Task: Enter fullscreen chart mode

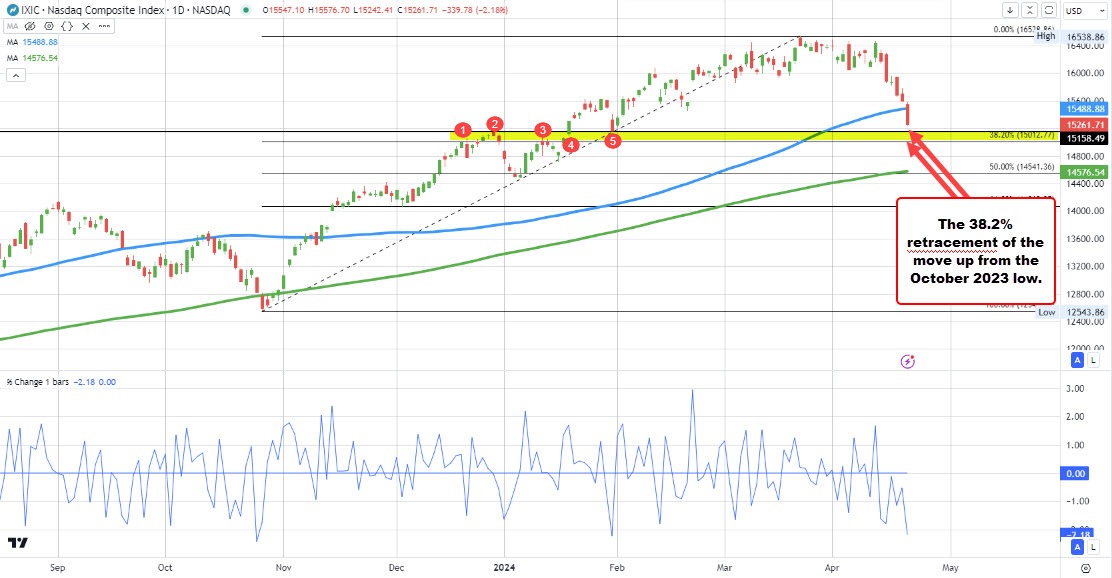Action: pos(1048,9)
